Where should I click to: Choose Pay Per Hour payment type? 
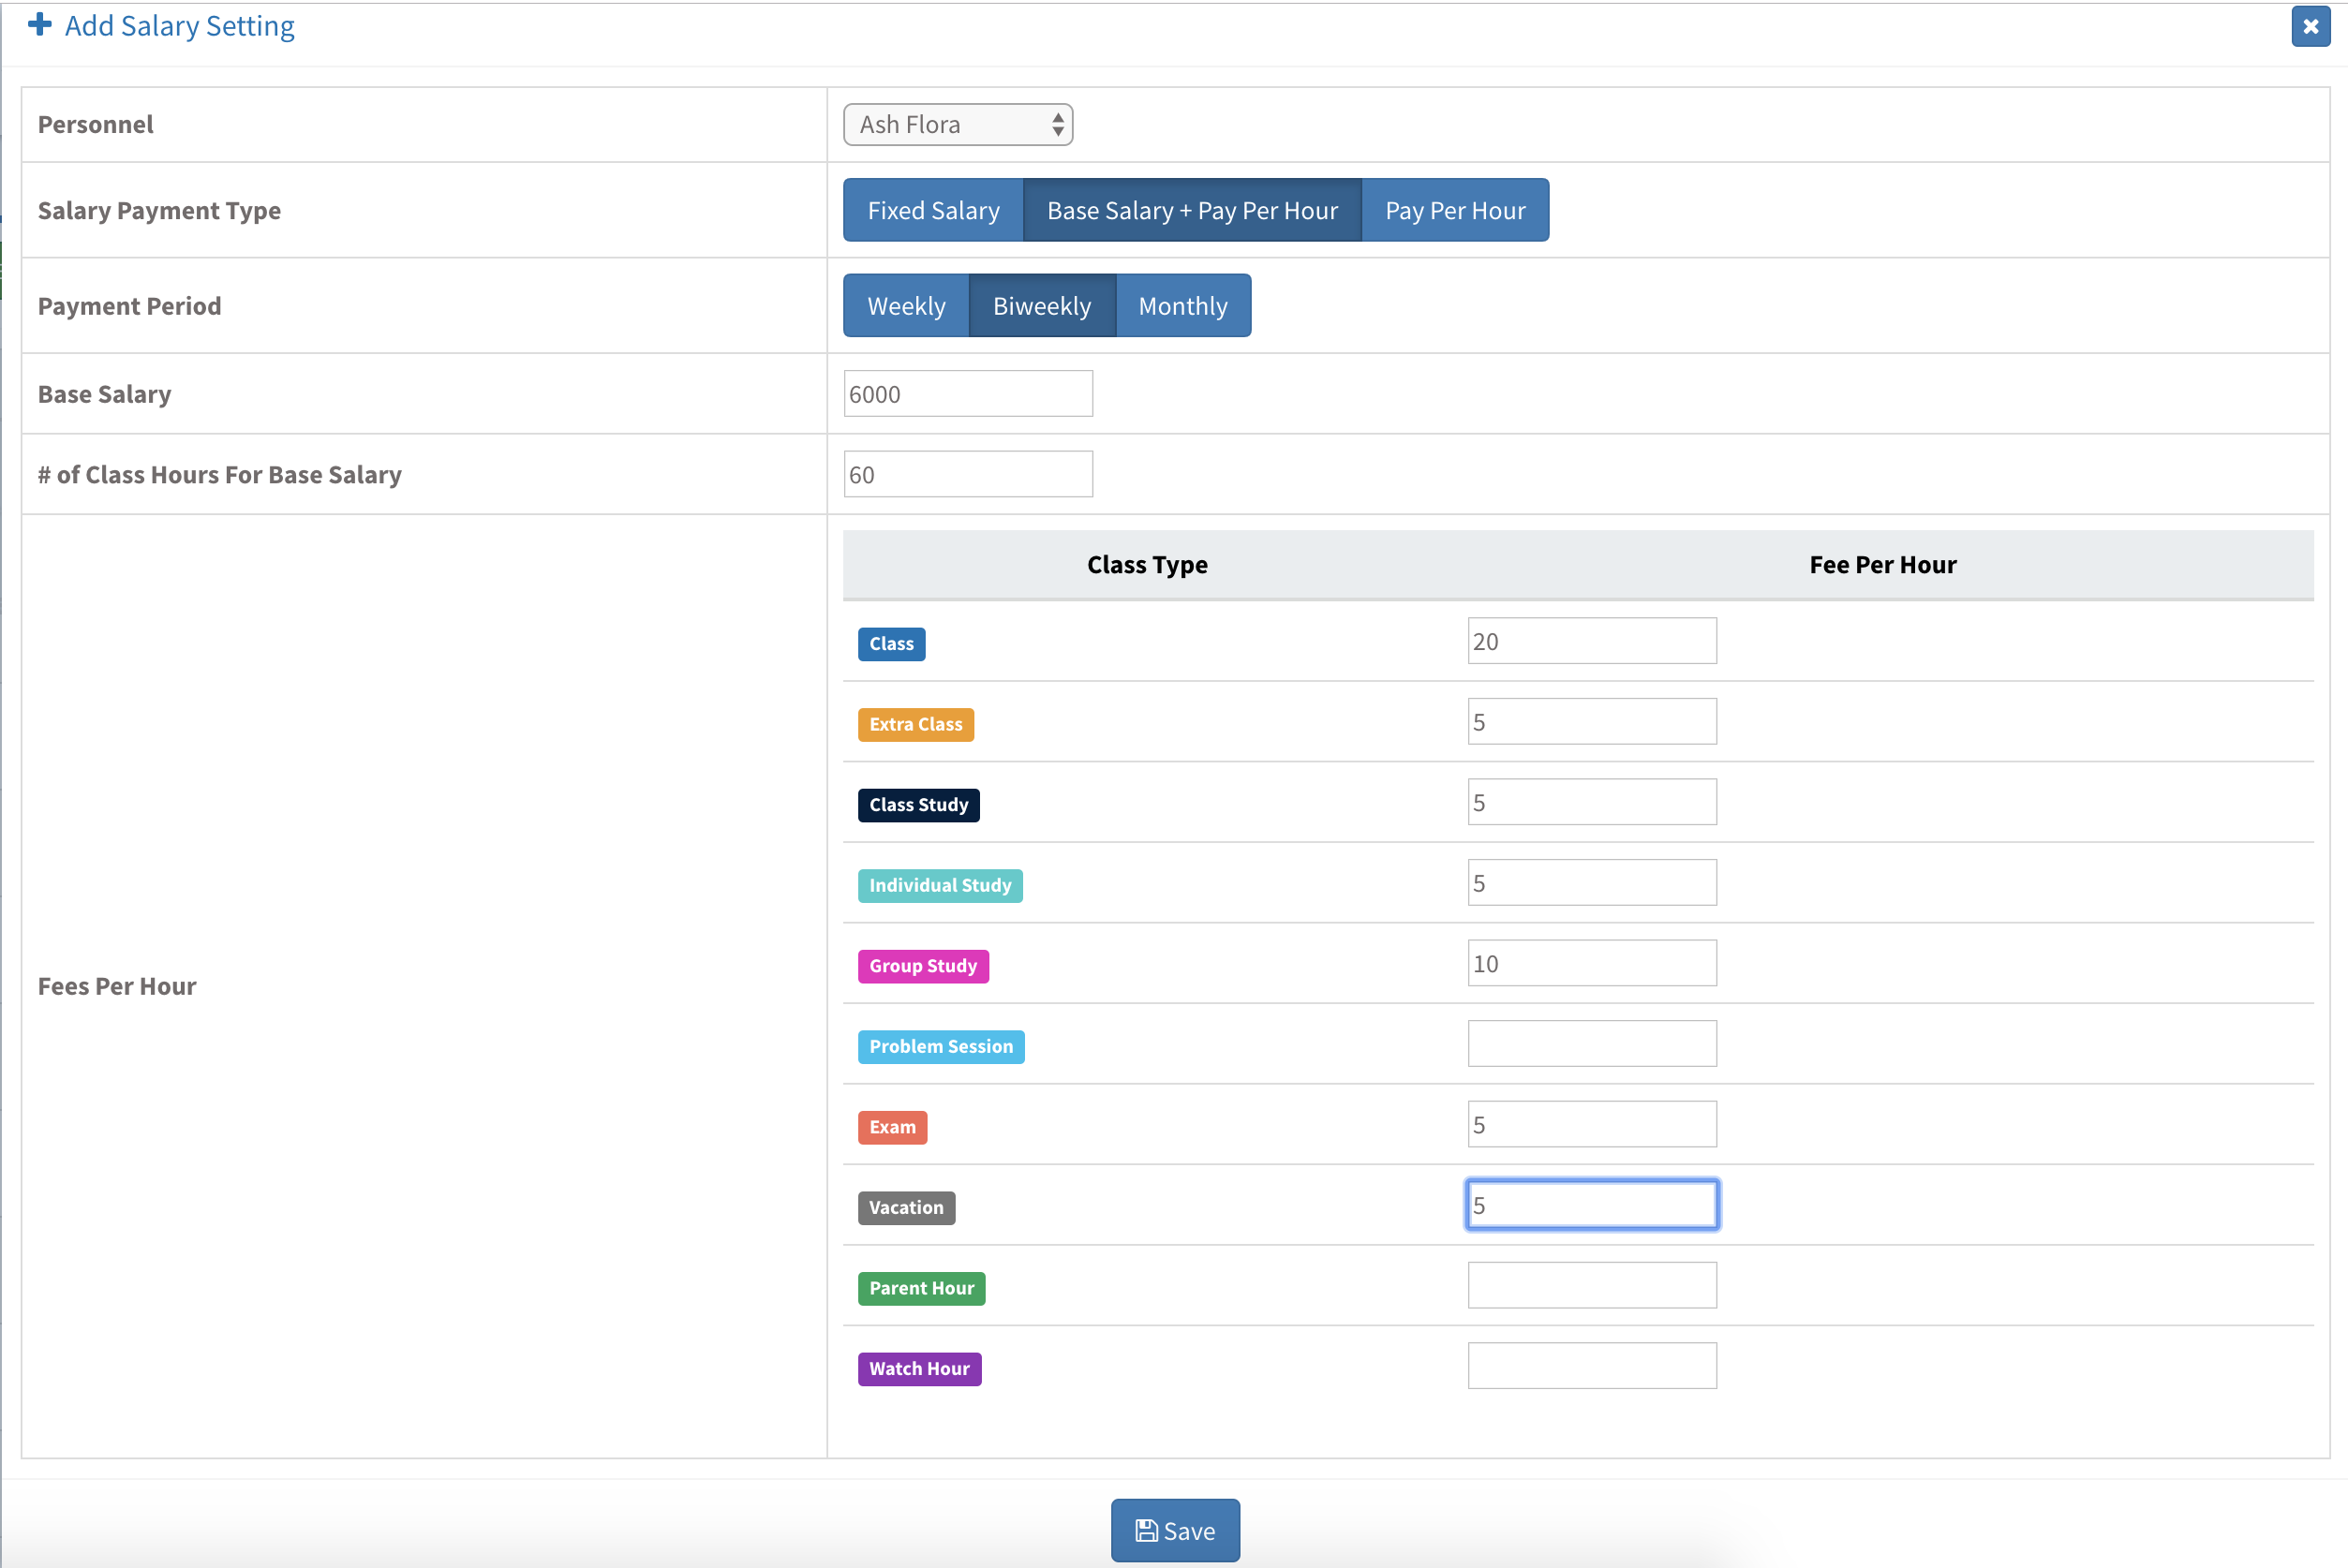coord(1454,211)
